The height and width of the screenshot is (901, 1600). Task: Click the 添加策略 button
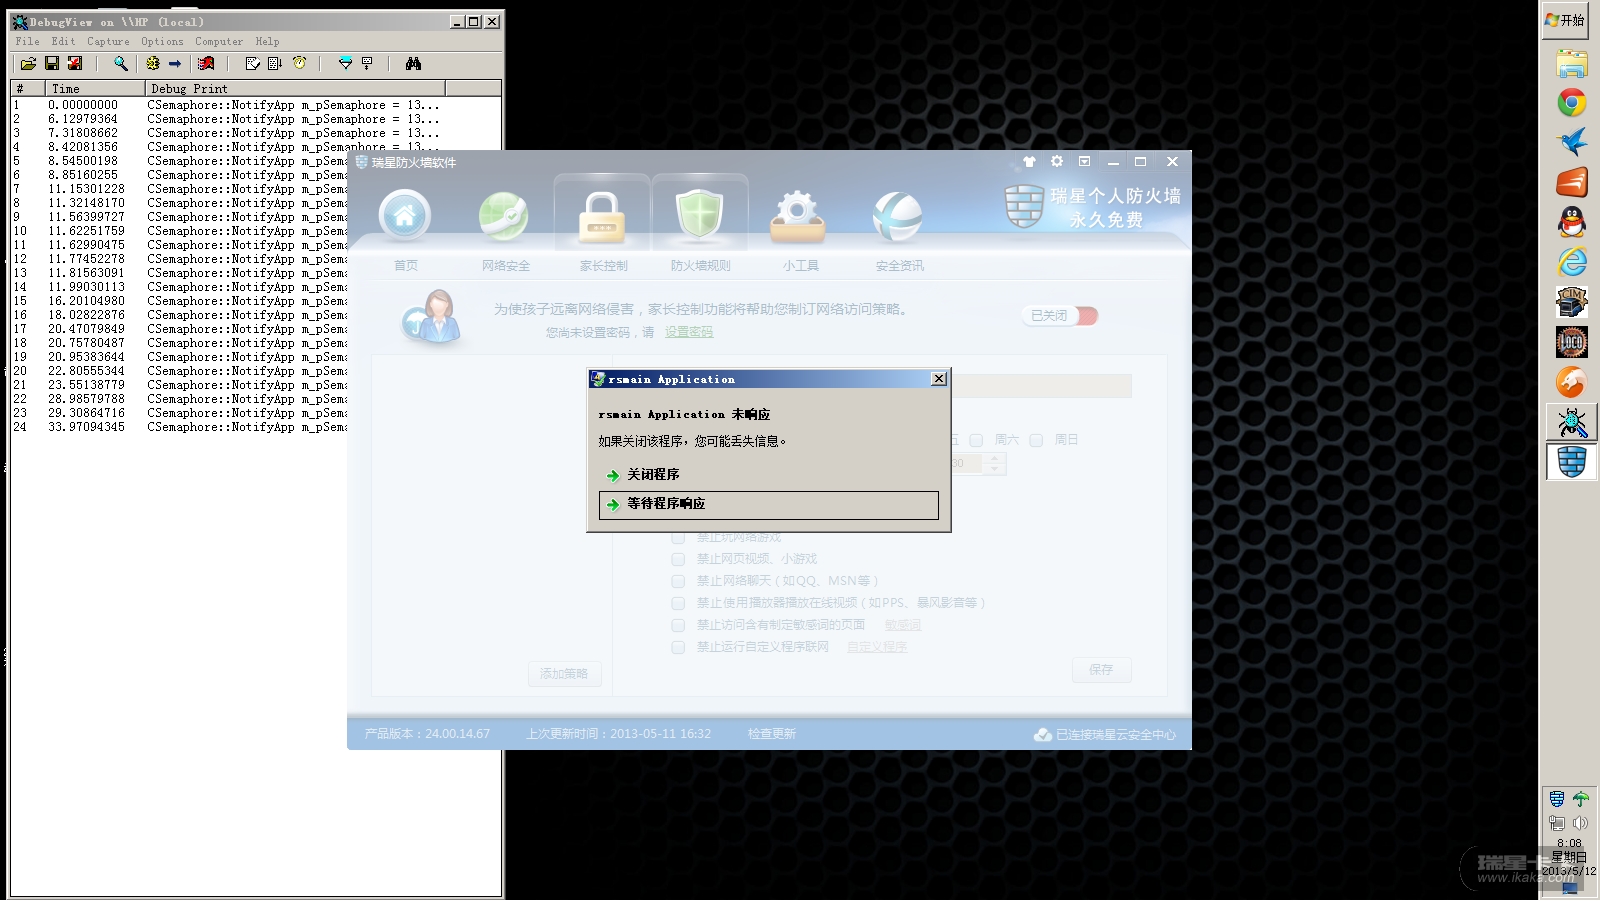coord(564,674)
